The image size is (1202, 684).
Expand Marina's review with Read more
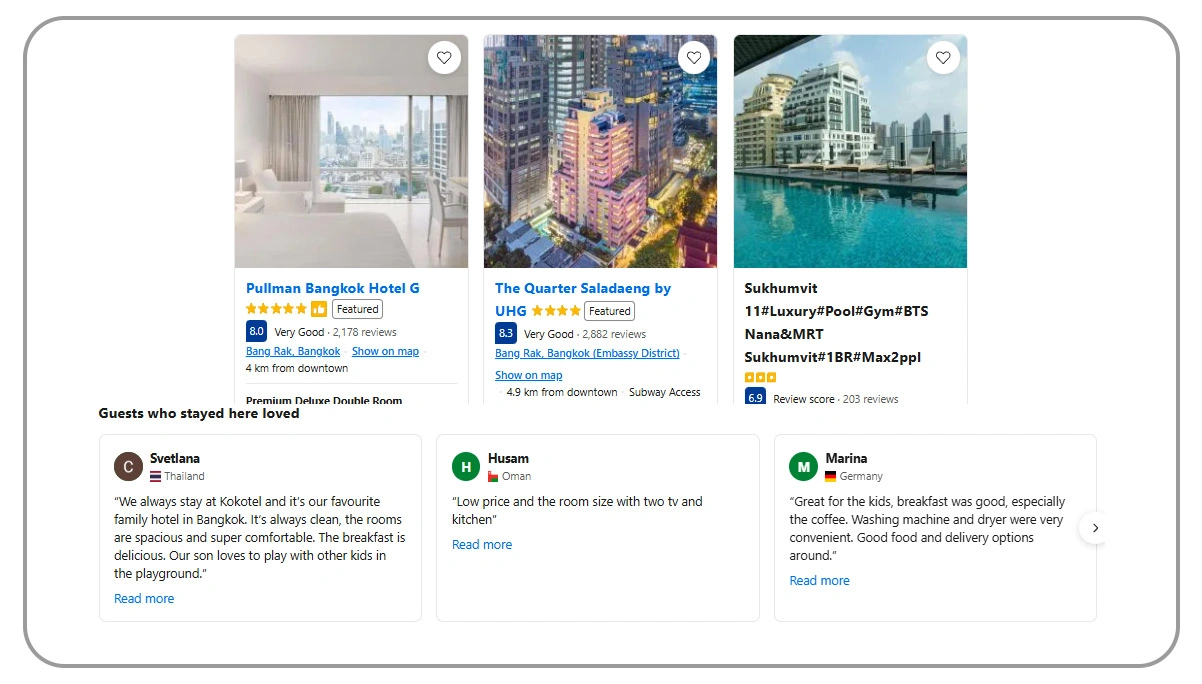[x=820, y=581]
